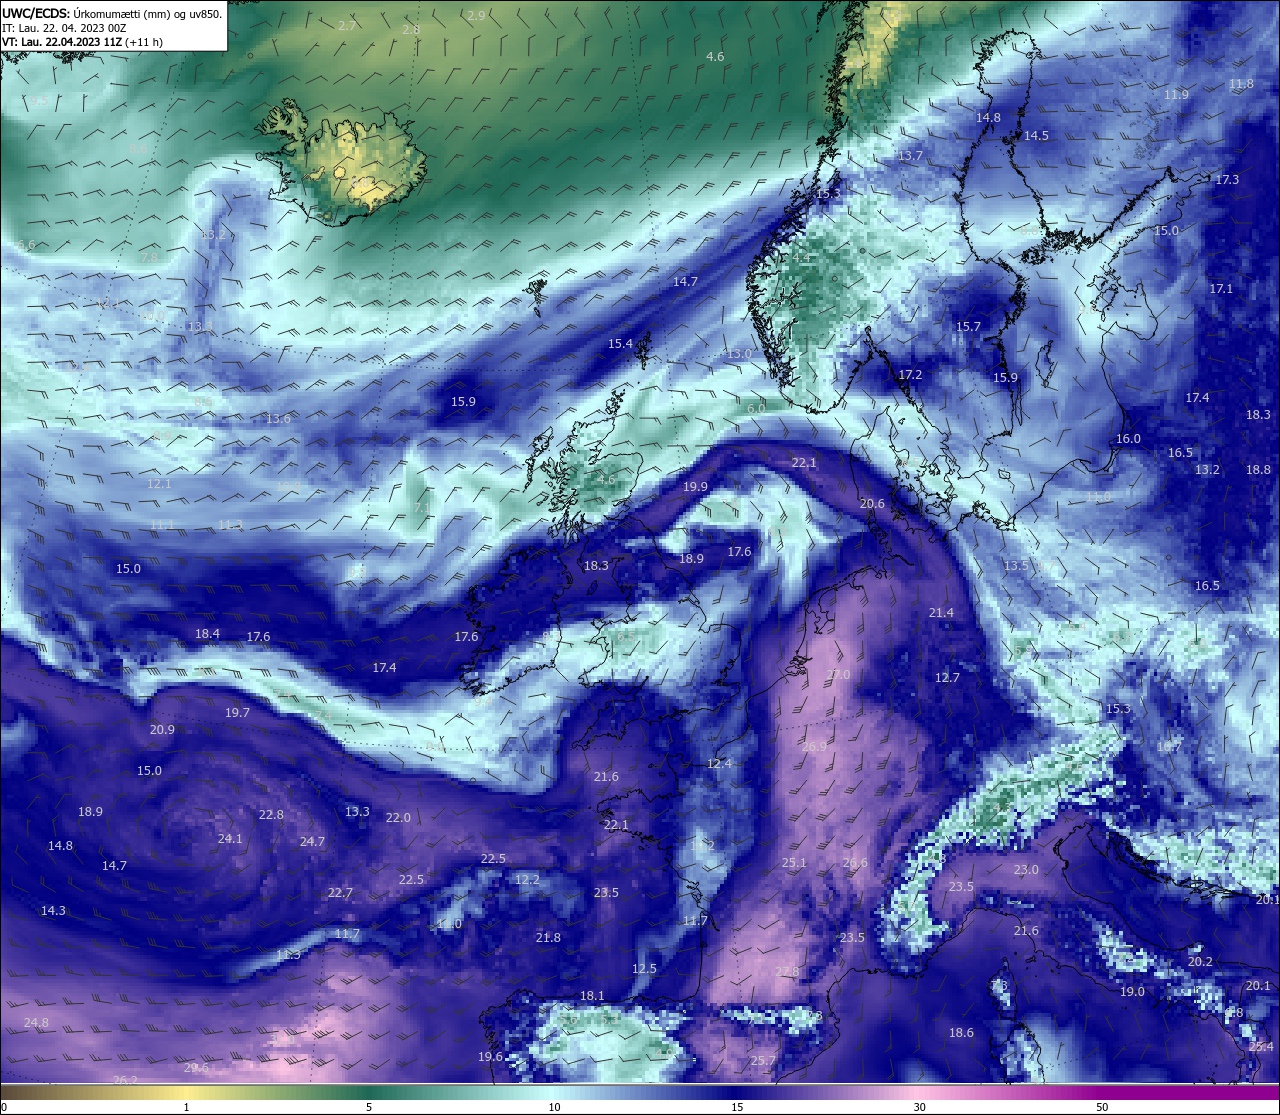Screen dimensions: 1280x1115
Task: Click the map value '18.1' north of Spain
Action: tap(592, 995)
